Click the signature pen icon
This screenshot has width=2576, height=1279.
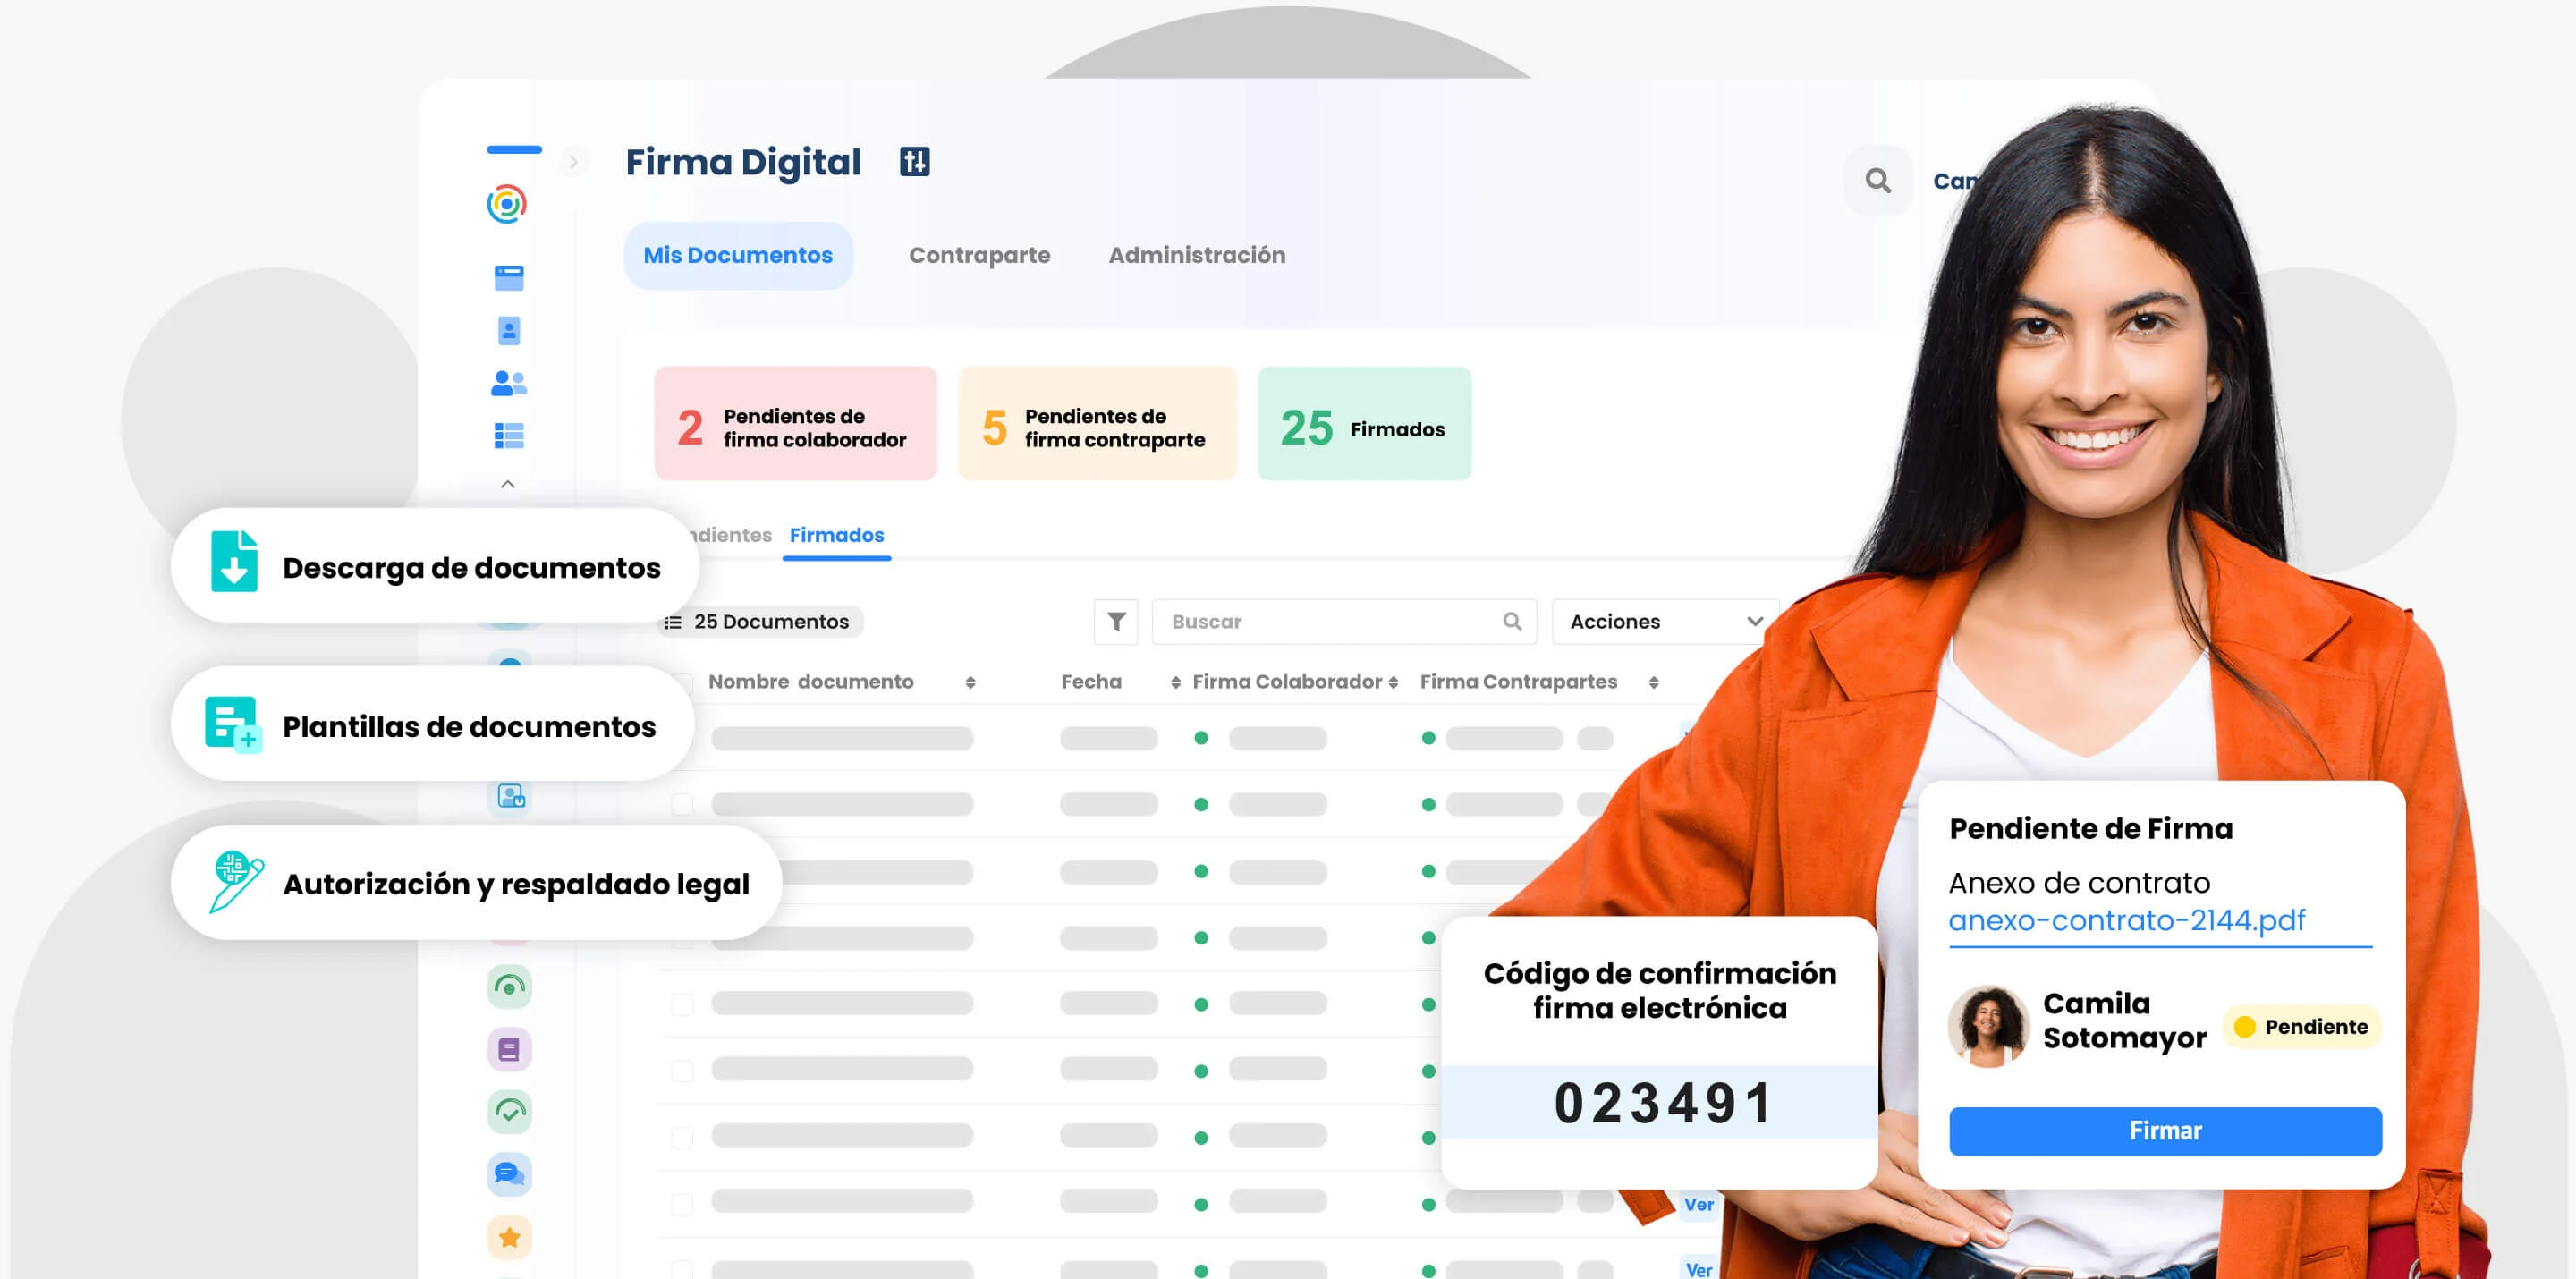(x=236, y=881)
